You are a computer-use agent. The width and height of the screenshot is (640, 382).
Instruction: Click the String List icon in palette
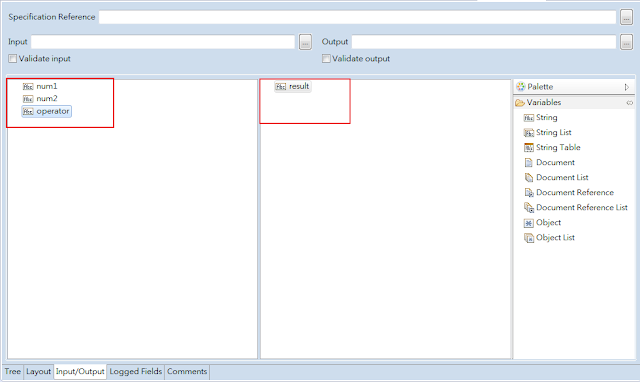click(x=529, y=133)
